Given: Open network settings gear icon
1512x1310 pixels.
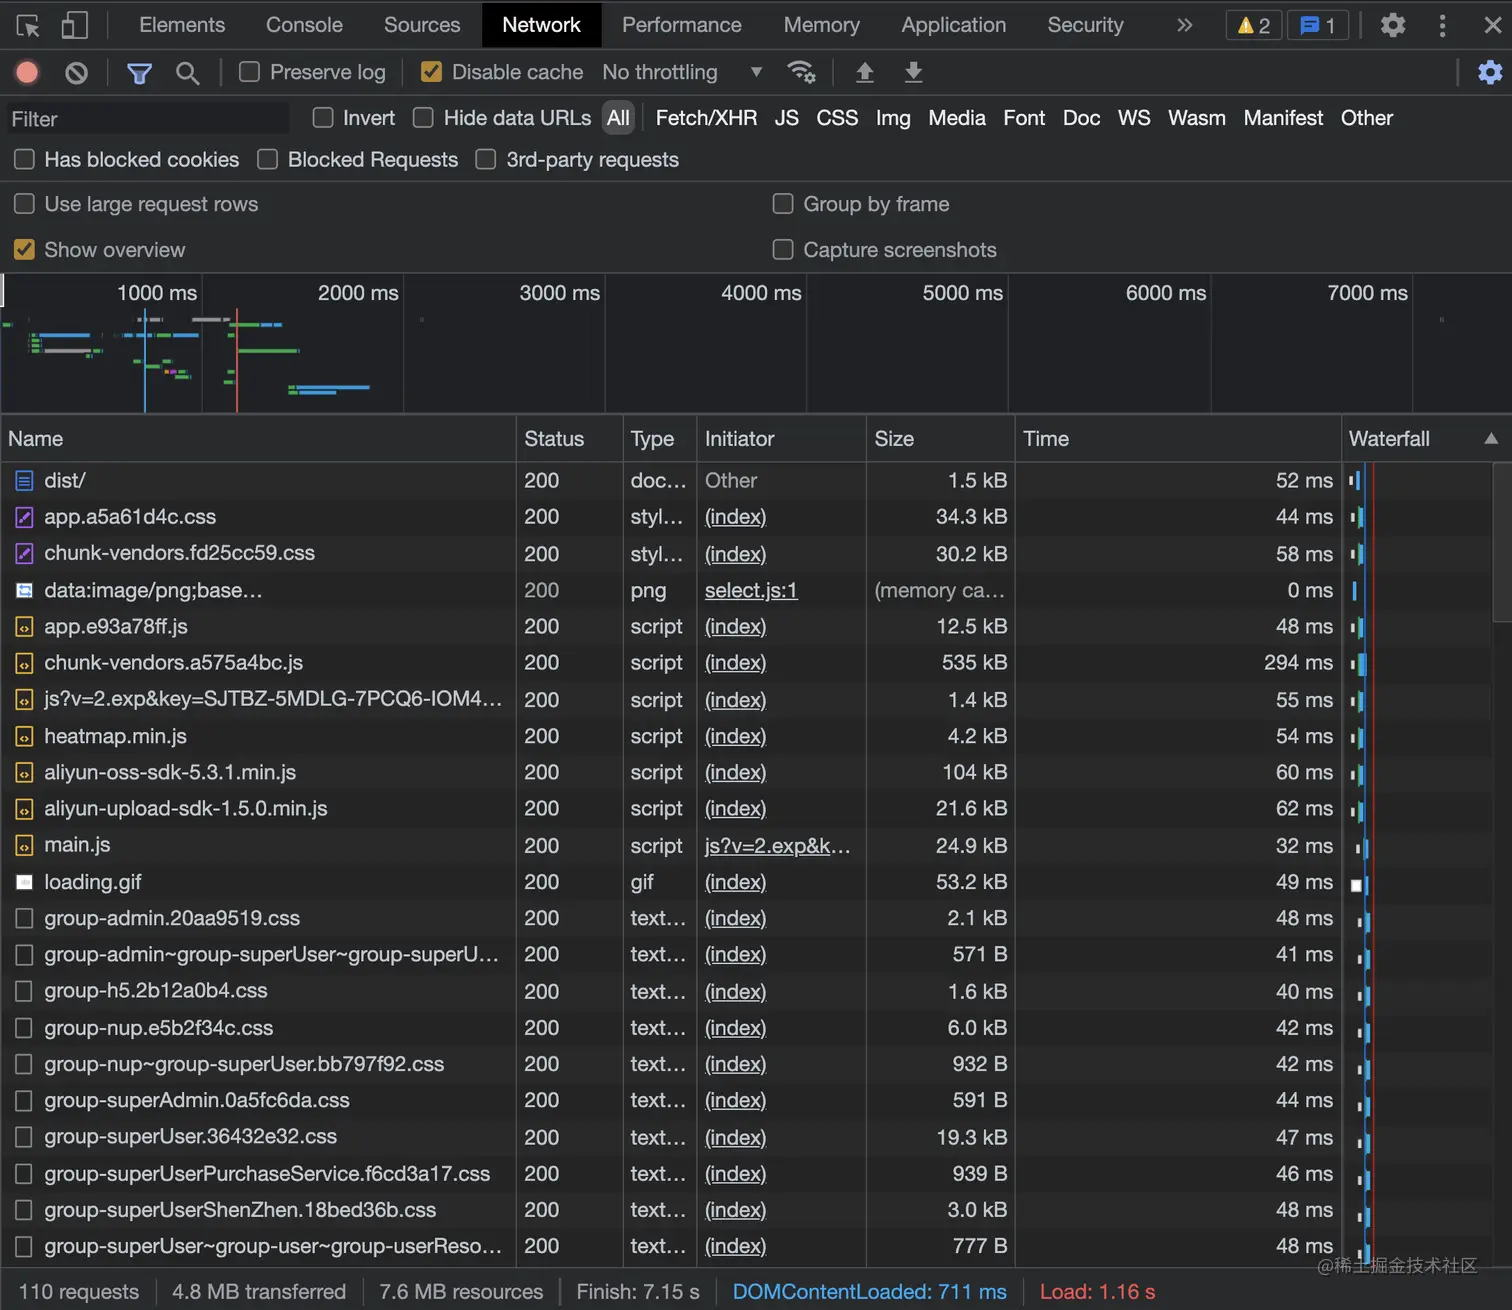Looking at the screenshot, I should tap(1490, 72).
